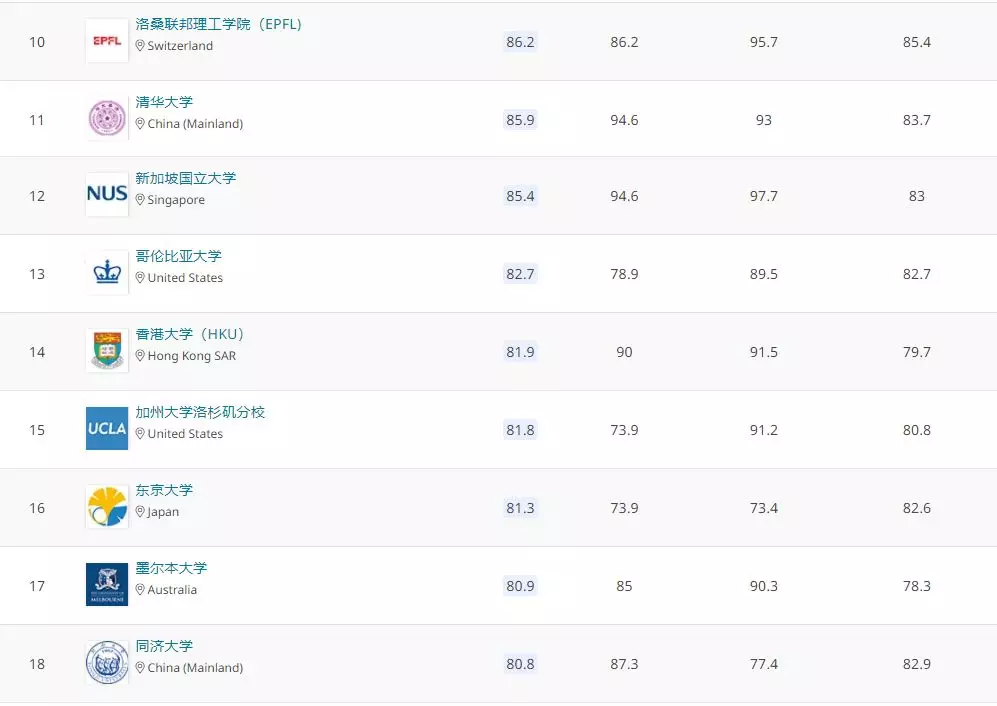This screenshot has height=706, width=997.
Task: Click the NUS logo
Action: pos(106,195)
